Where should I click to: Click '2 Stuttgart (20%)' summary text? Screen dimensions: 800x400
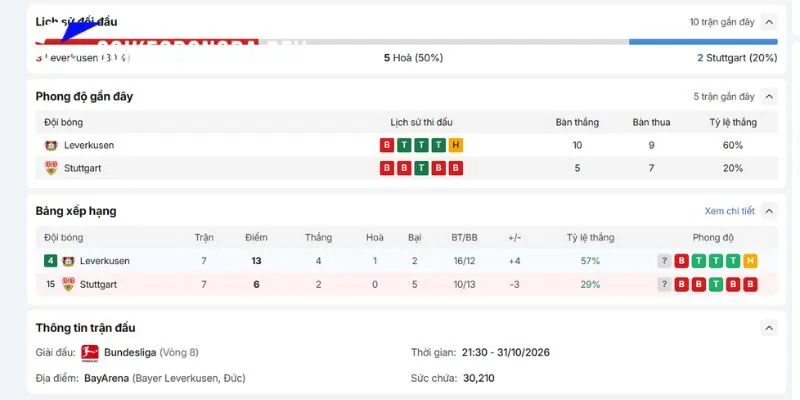737,58
